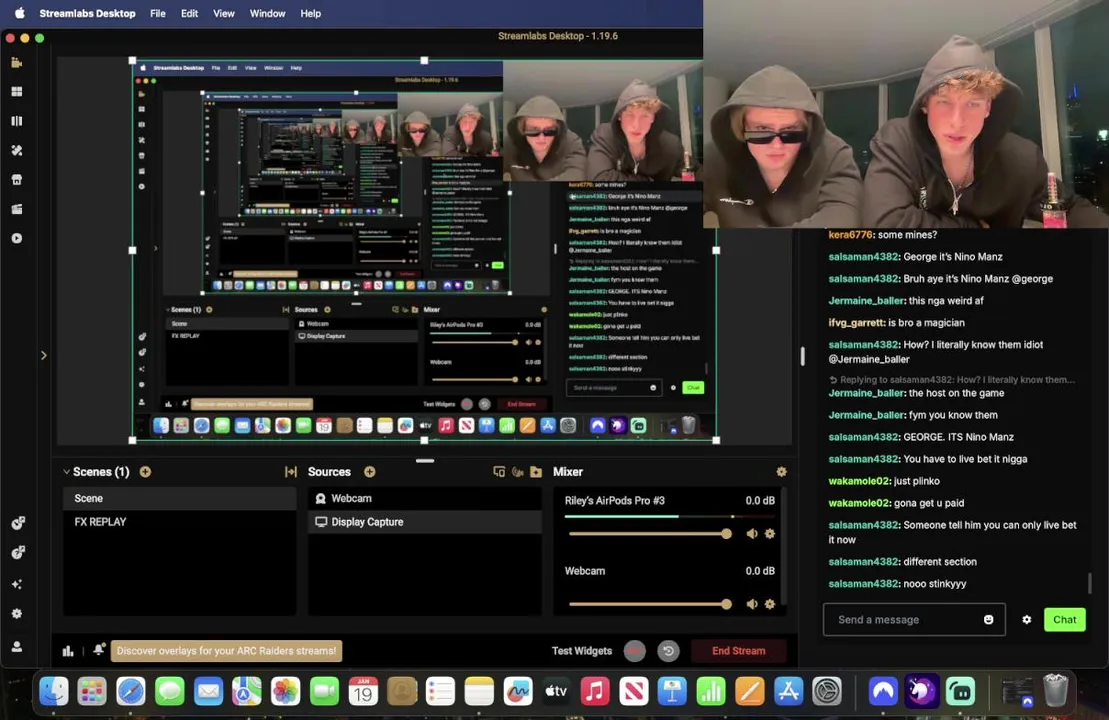This screenshot has width=1109, height=720.
Task: Open the sidebar settings gear icon
Action: tap(16, 614)
